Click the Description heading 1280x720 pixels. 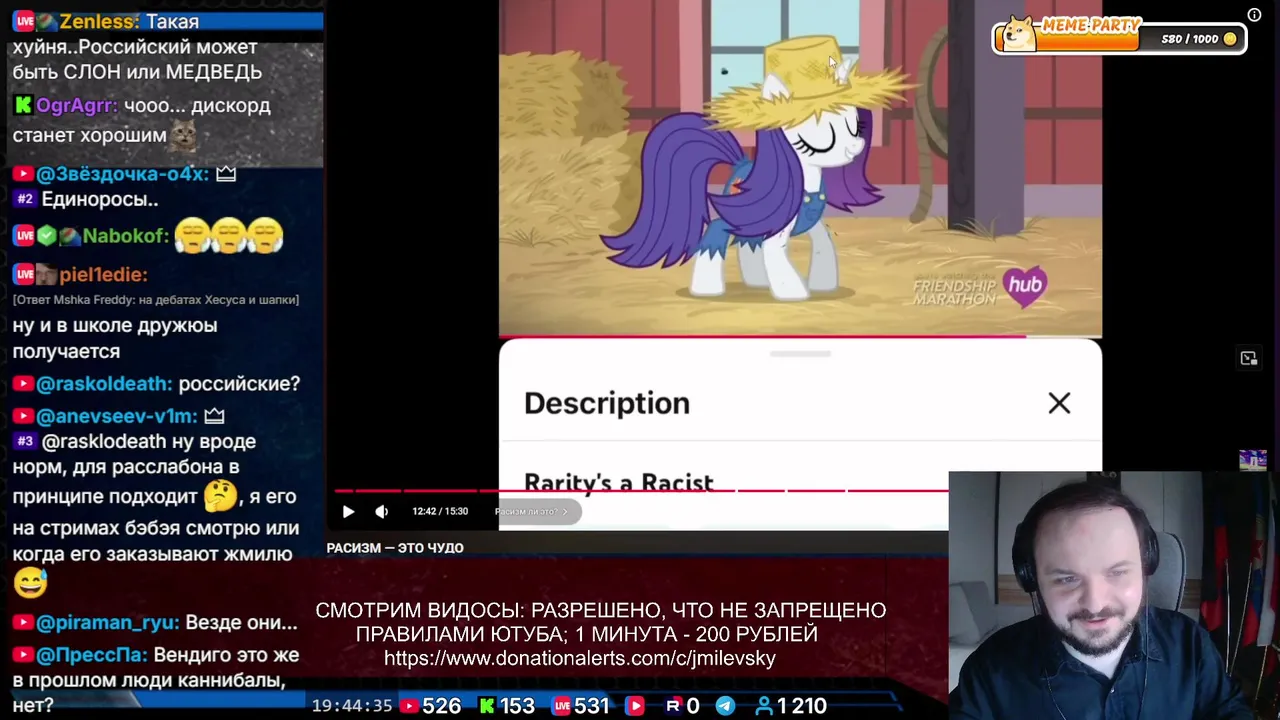(x=607, y=403)
